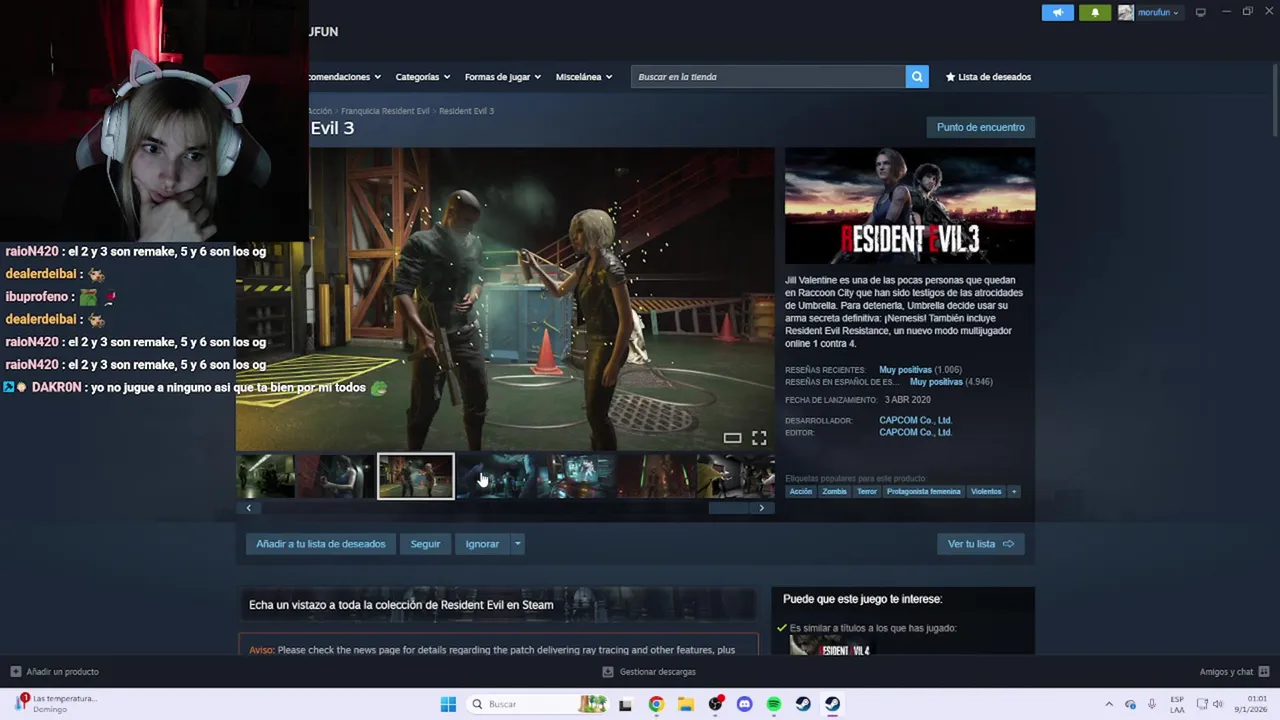Open Spotify from the taskbar
The image size is (1280, 720).
click(x=774, y=704)
